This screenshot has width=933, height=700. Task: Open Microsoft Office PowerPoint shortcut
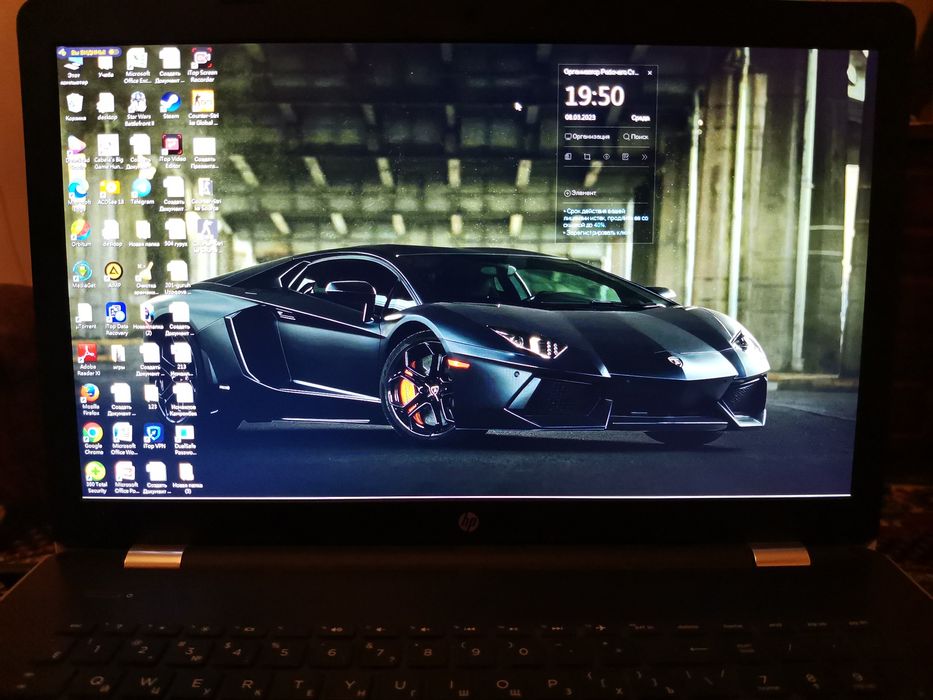(x=126, y=478)
